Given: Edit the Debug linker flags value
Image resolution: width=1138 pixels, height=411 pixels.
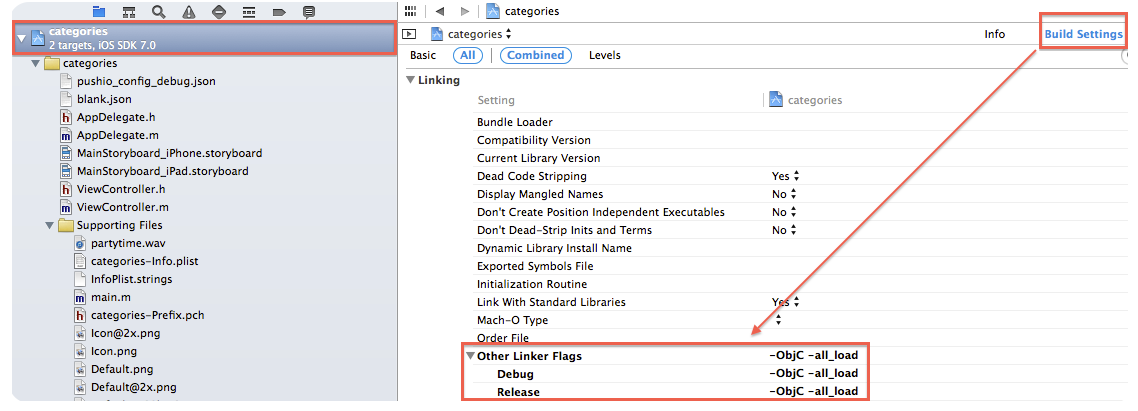Looking at the screenshot, I should tap(814, 374).
